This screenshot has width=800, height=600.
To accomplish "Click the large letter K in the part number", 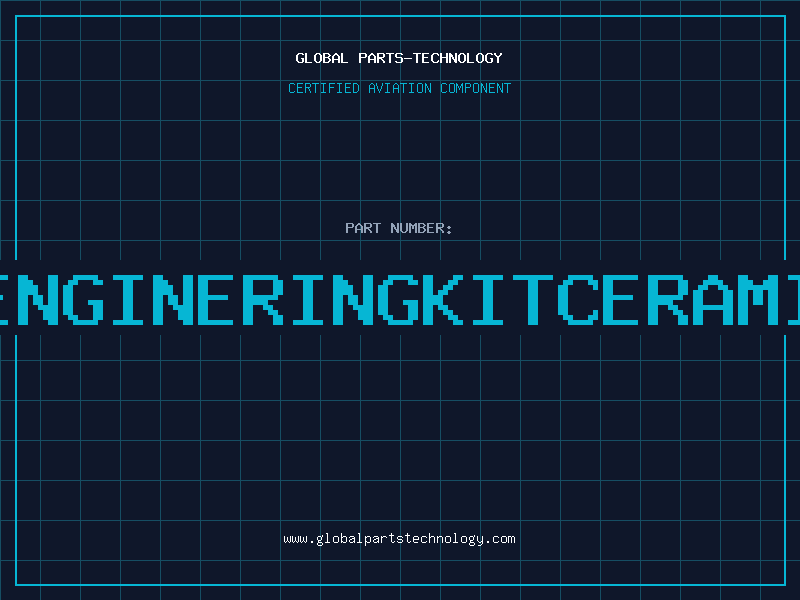I will pos(443,299).
